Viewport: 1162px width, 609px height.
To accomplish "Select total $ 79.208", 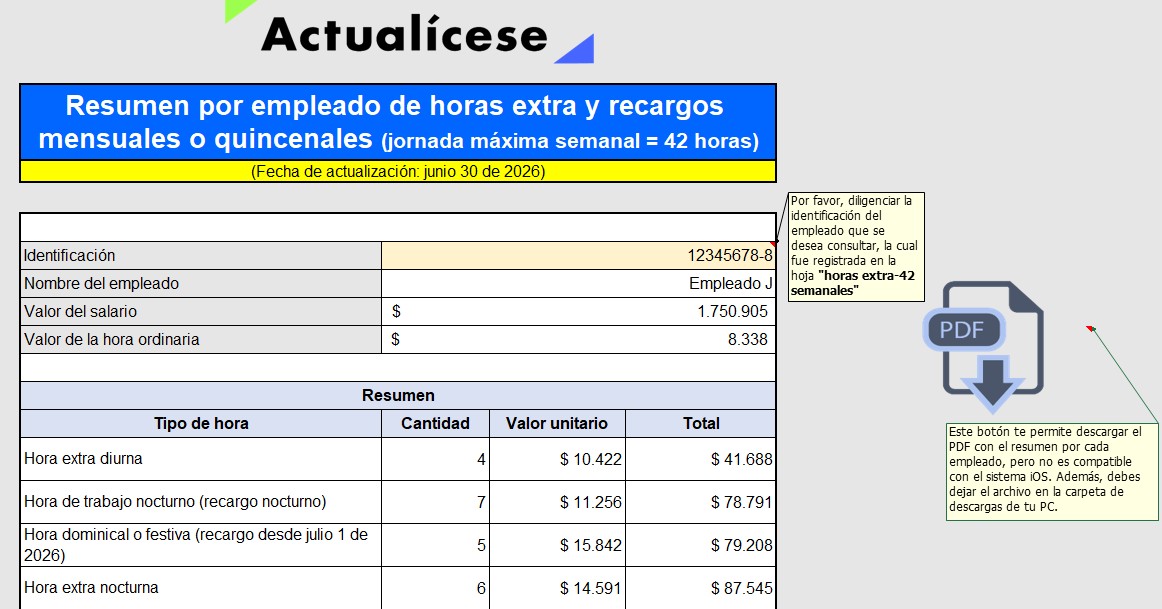I will point(701,545).
